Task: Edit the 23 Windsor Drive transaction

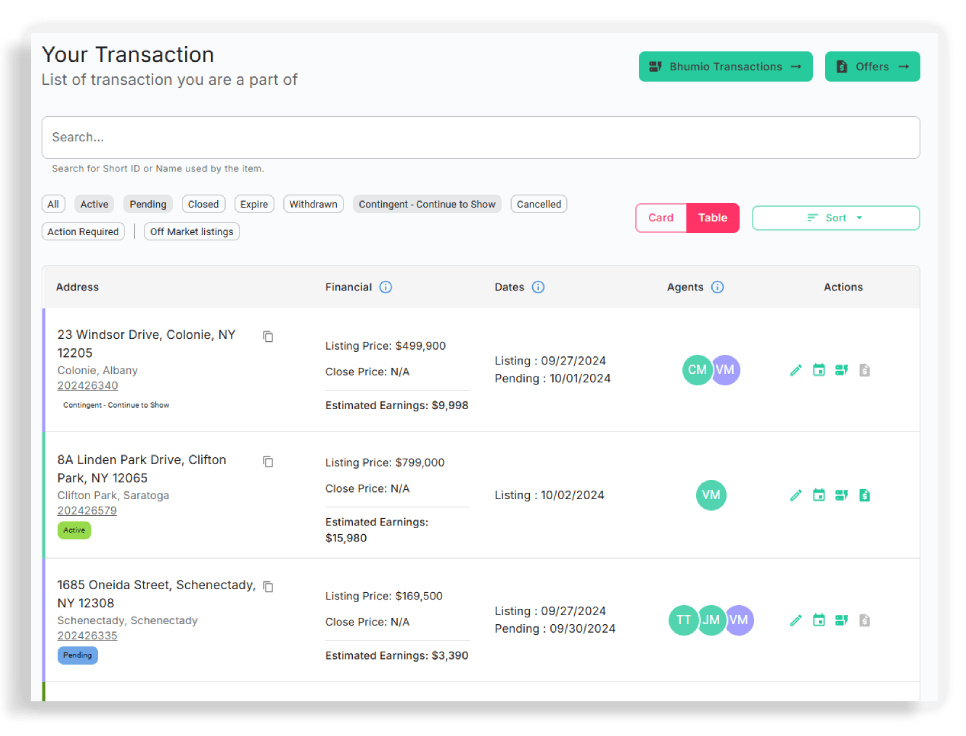Action: point(795,370)
